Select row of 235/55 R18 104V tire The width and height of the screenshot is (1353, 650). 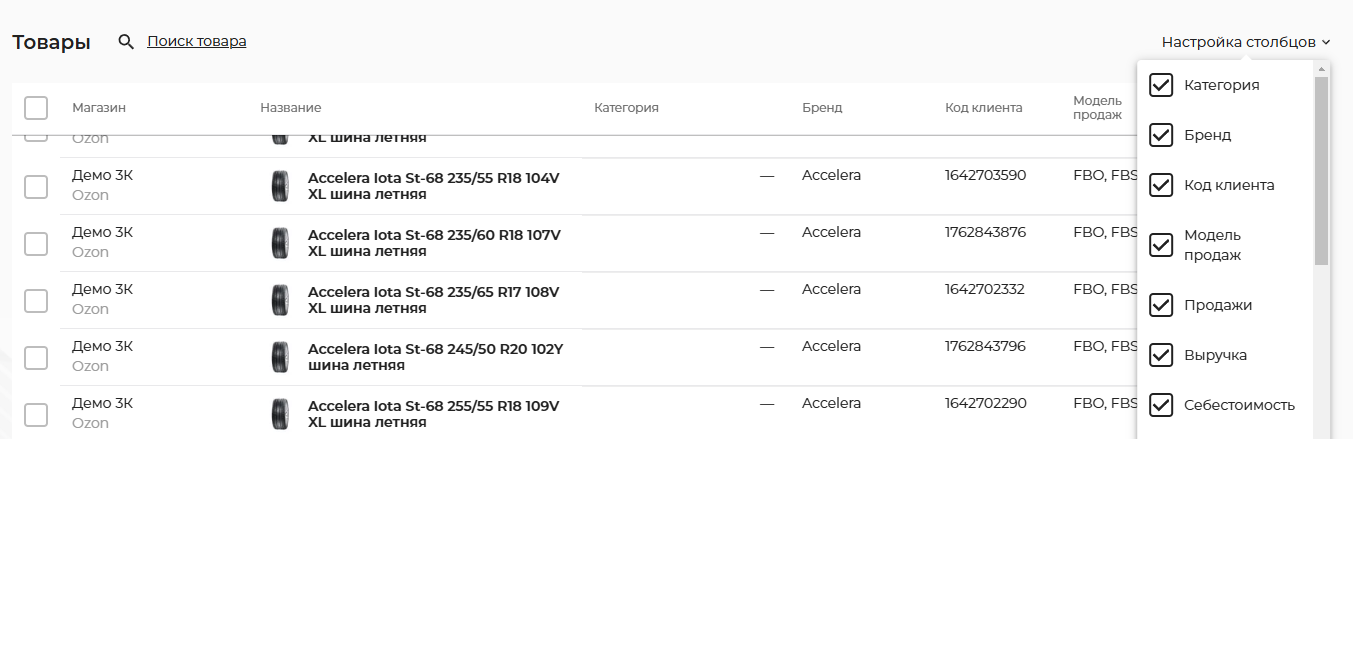36,187
